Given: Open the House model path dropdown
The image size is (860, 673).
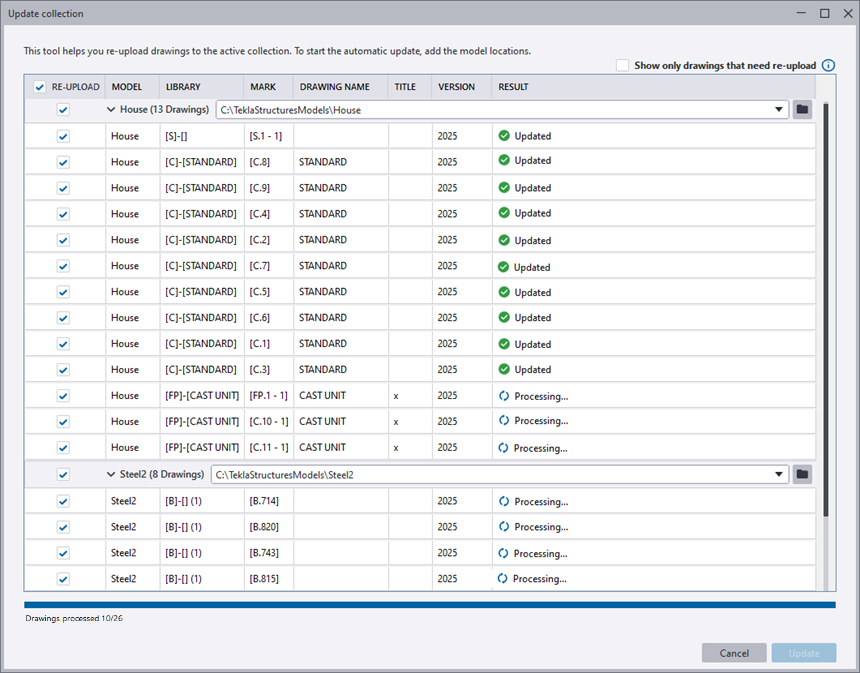Looking at the screenshot, I should pyautogui.click(x=778, y=110).
